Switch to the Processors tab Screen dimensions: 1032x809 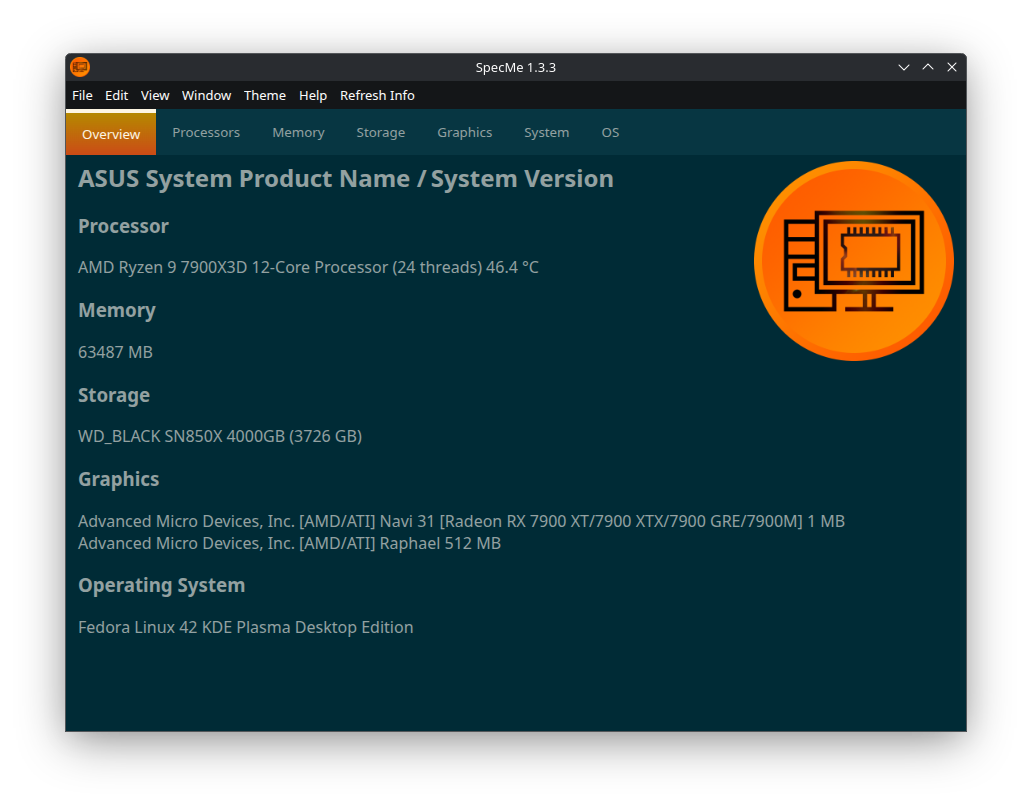(206, 132)
